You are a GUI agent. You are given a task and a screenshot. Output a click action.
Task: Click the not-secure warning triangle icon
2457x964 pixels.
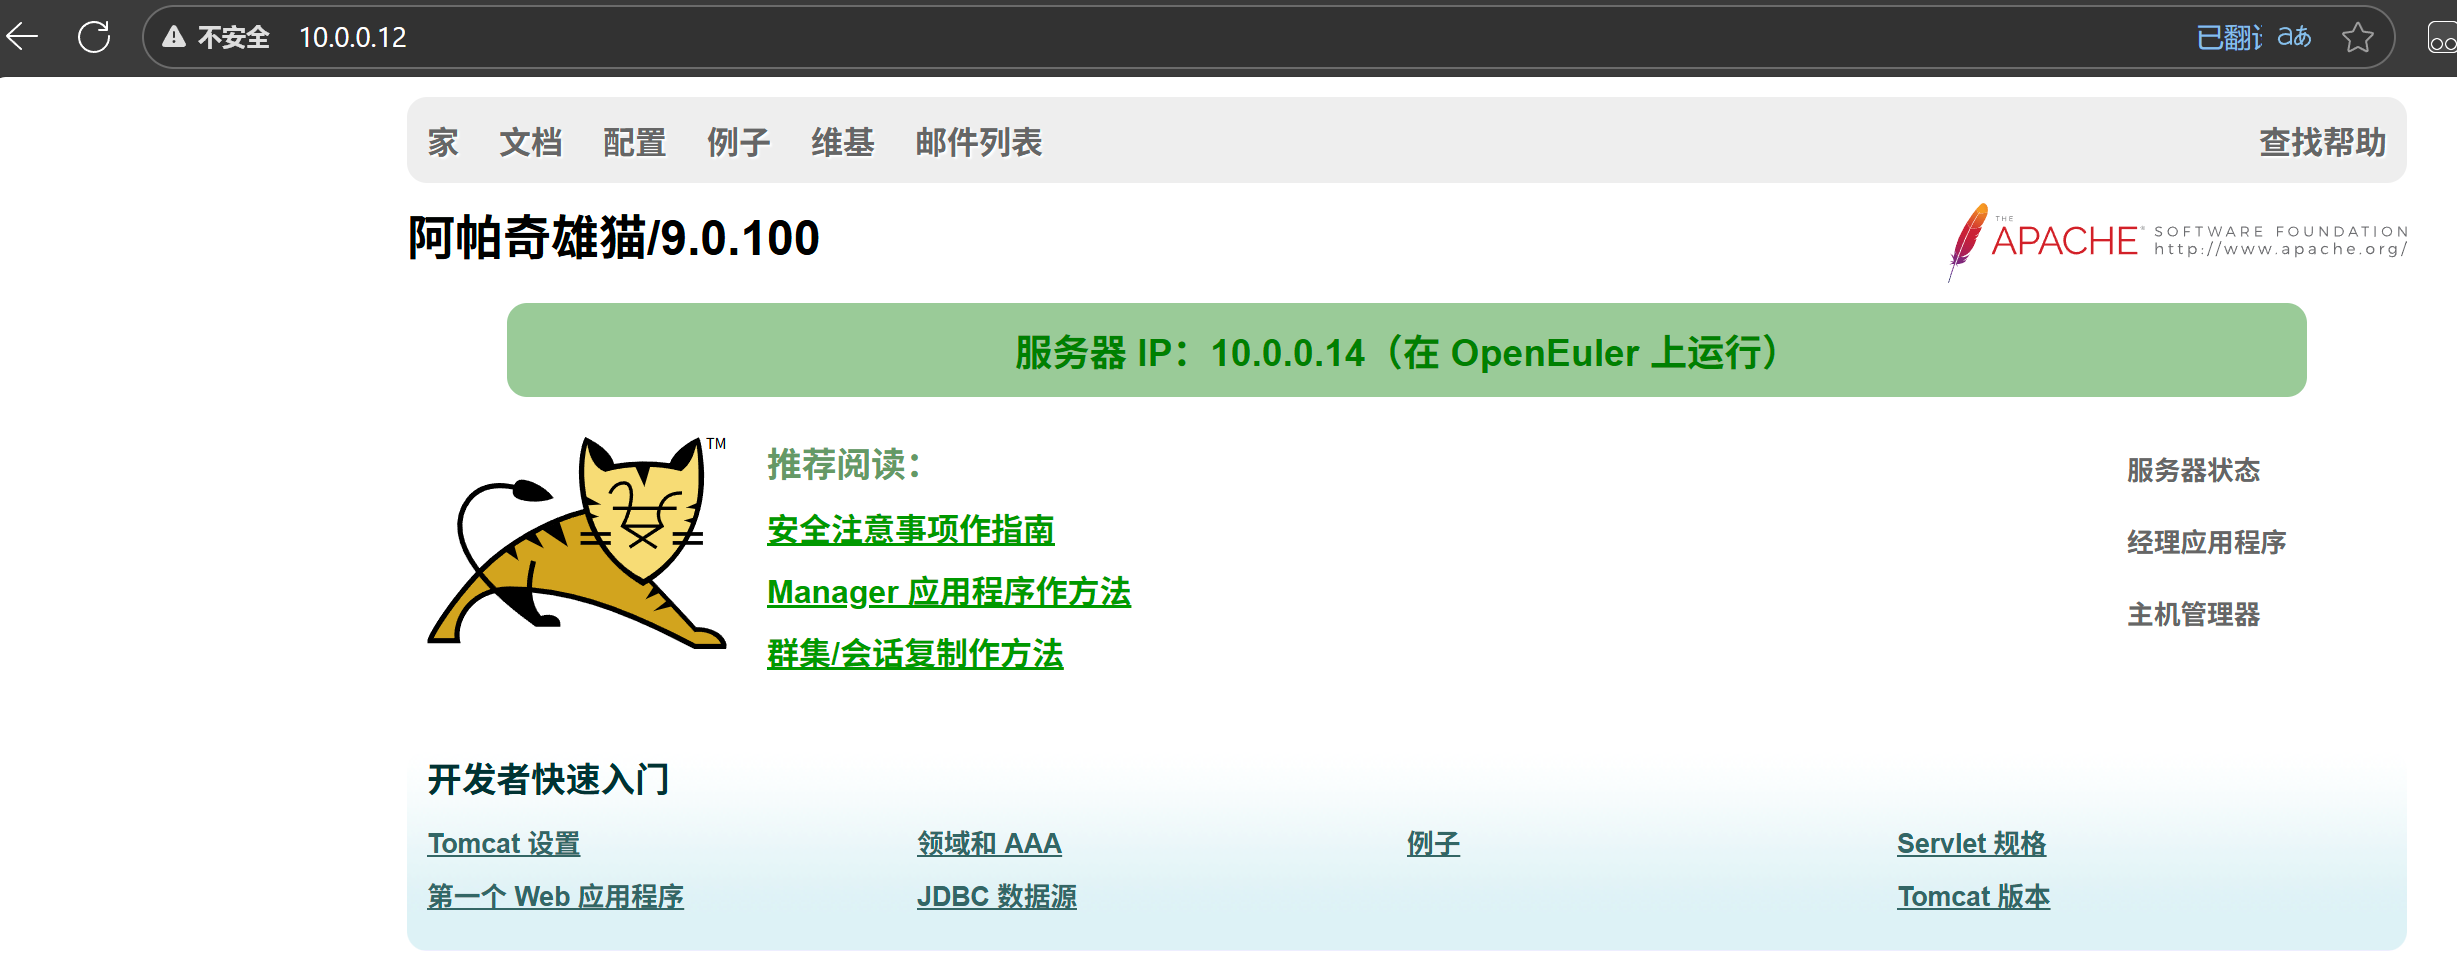point(174,37)
